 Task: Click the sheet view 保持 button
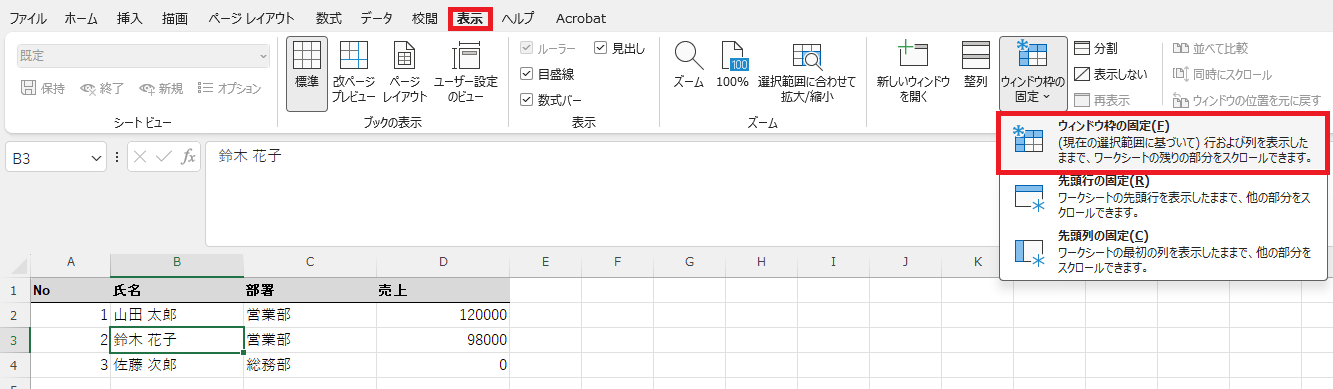43,88
